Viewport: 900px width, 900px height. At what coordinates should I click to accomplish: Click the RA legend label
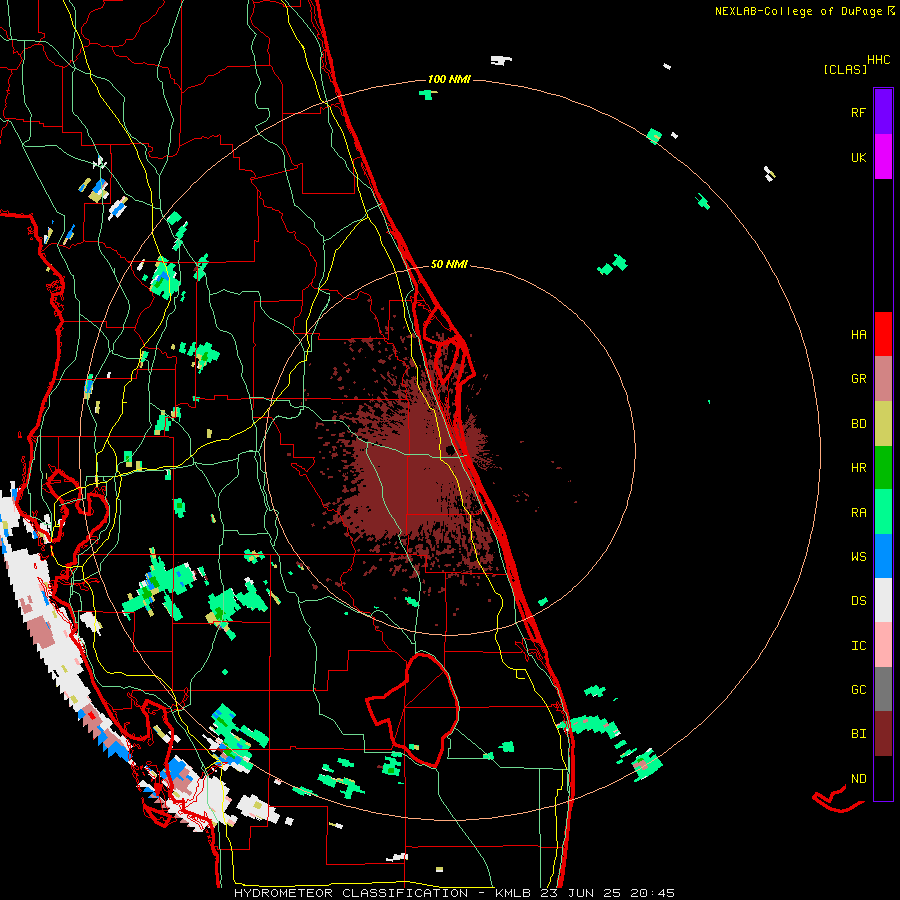(x=858, y=513)
